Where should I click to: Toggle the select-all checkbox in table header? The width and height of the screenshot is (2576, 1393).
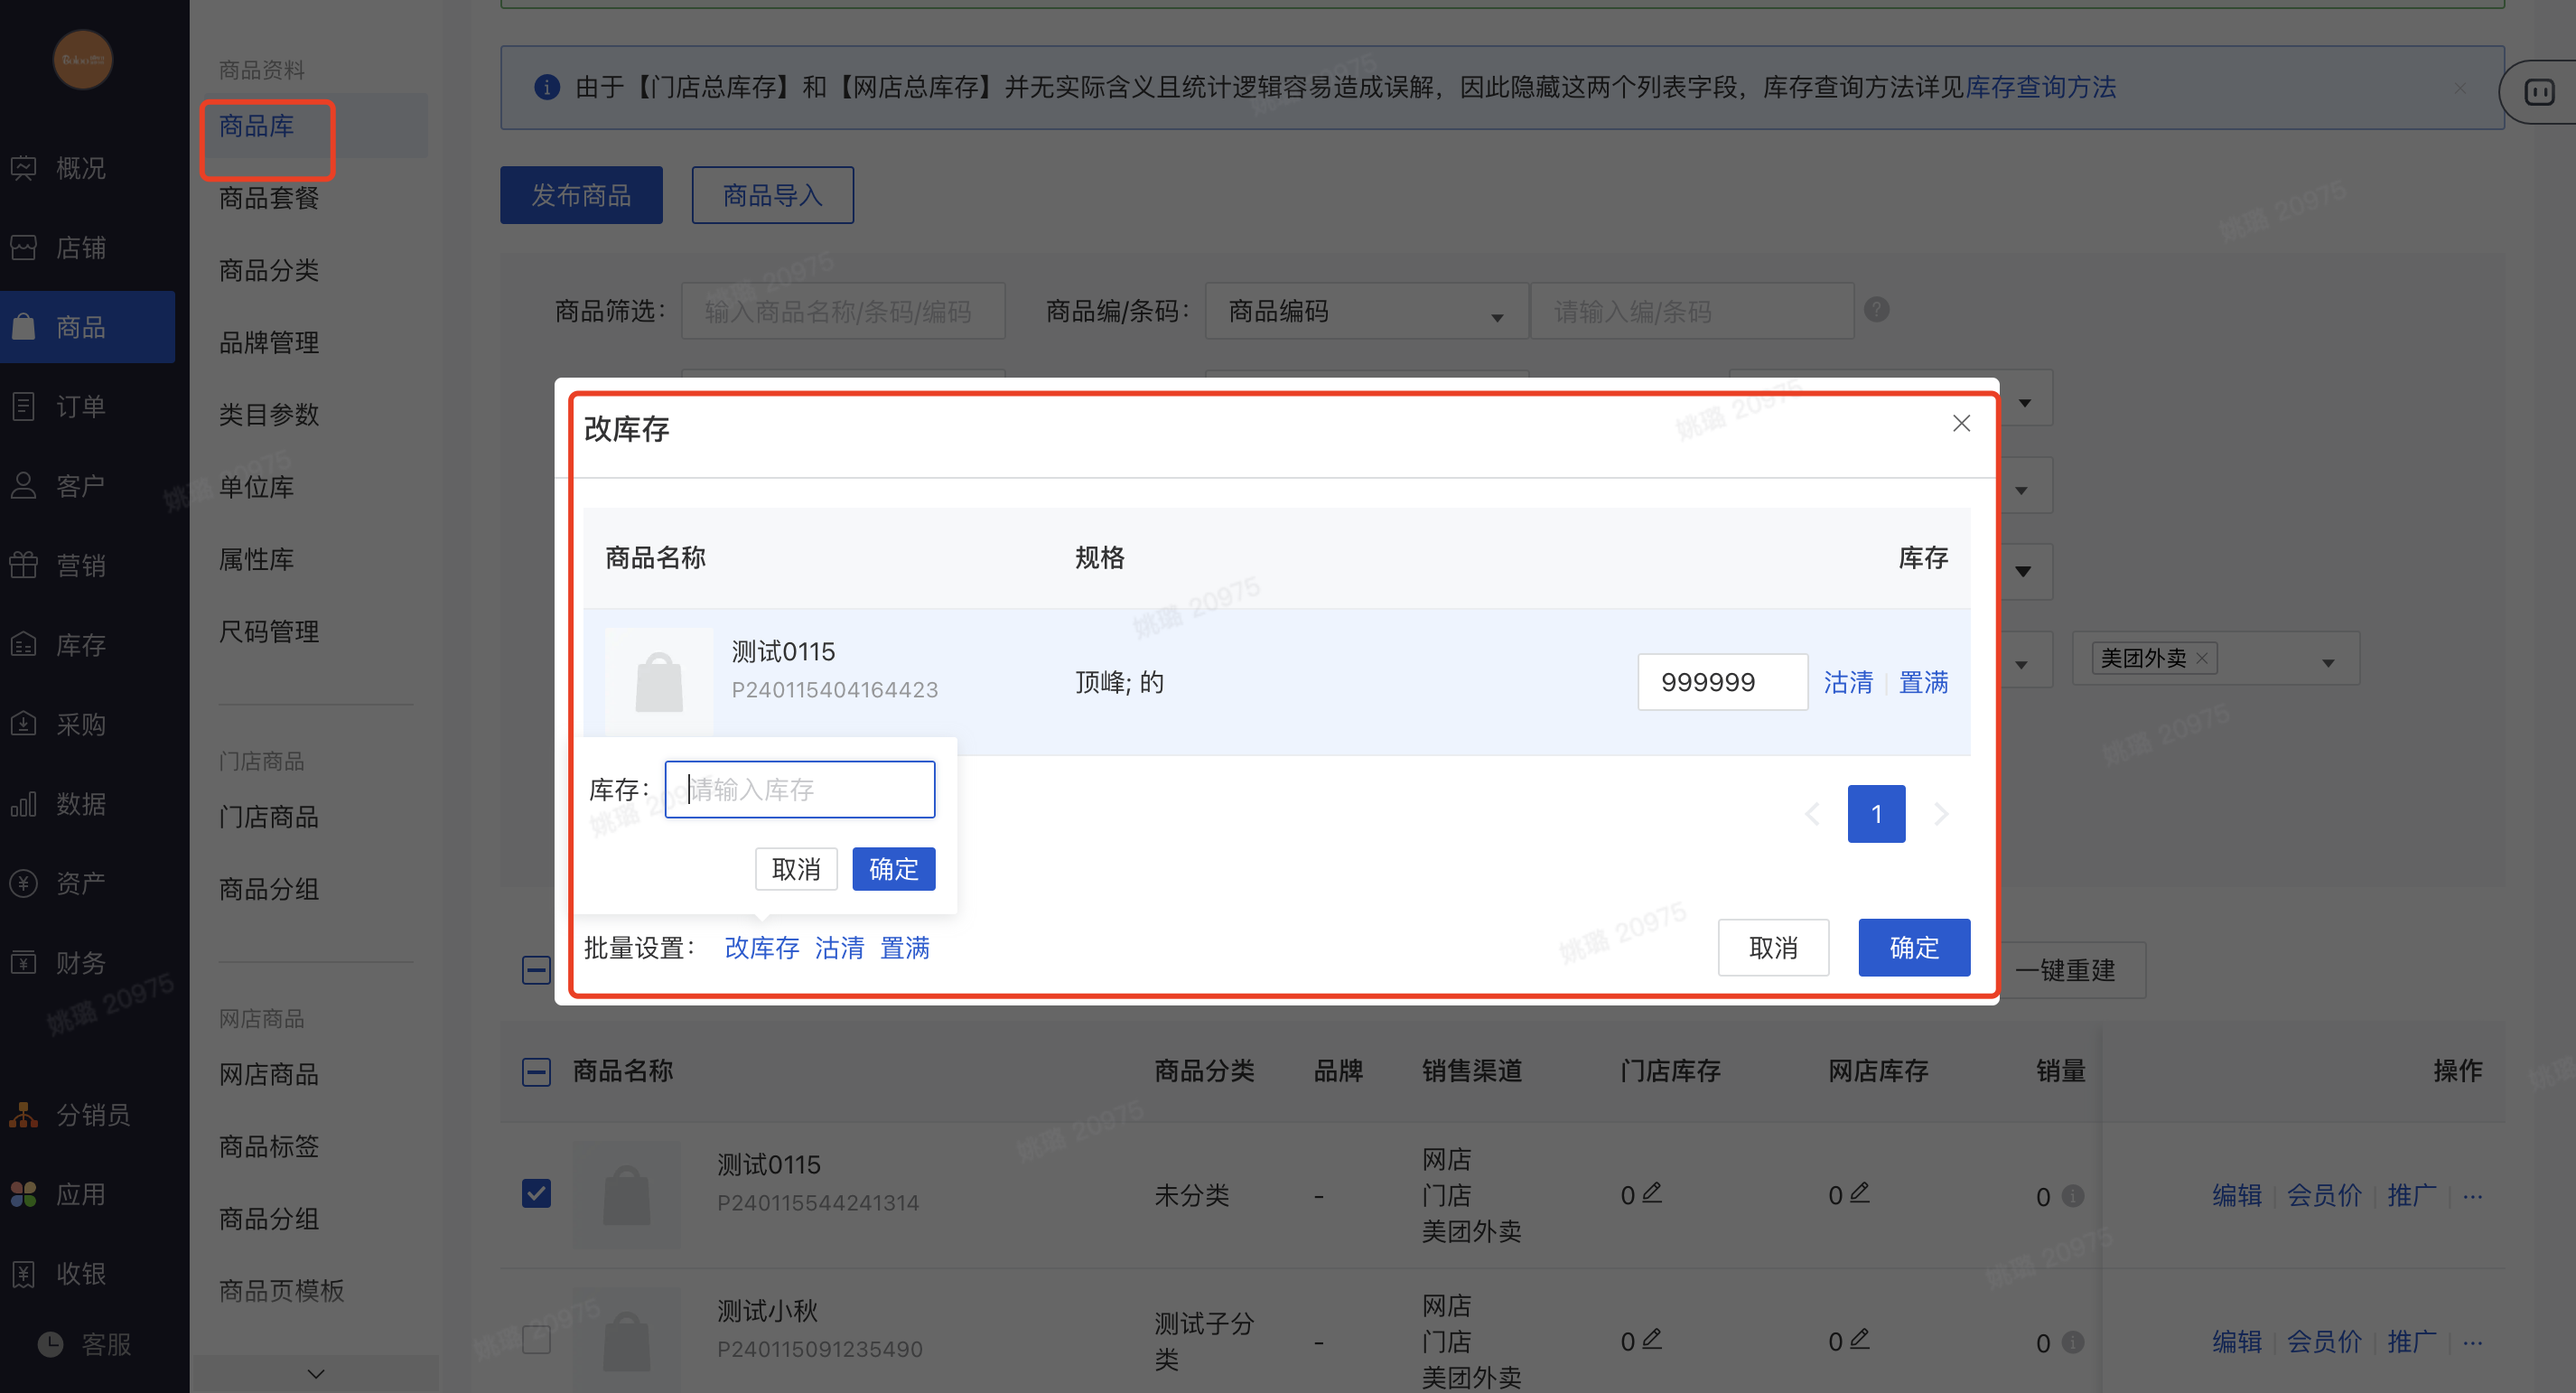(537, 1072)
